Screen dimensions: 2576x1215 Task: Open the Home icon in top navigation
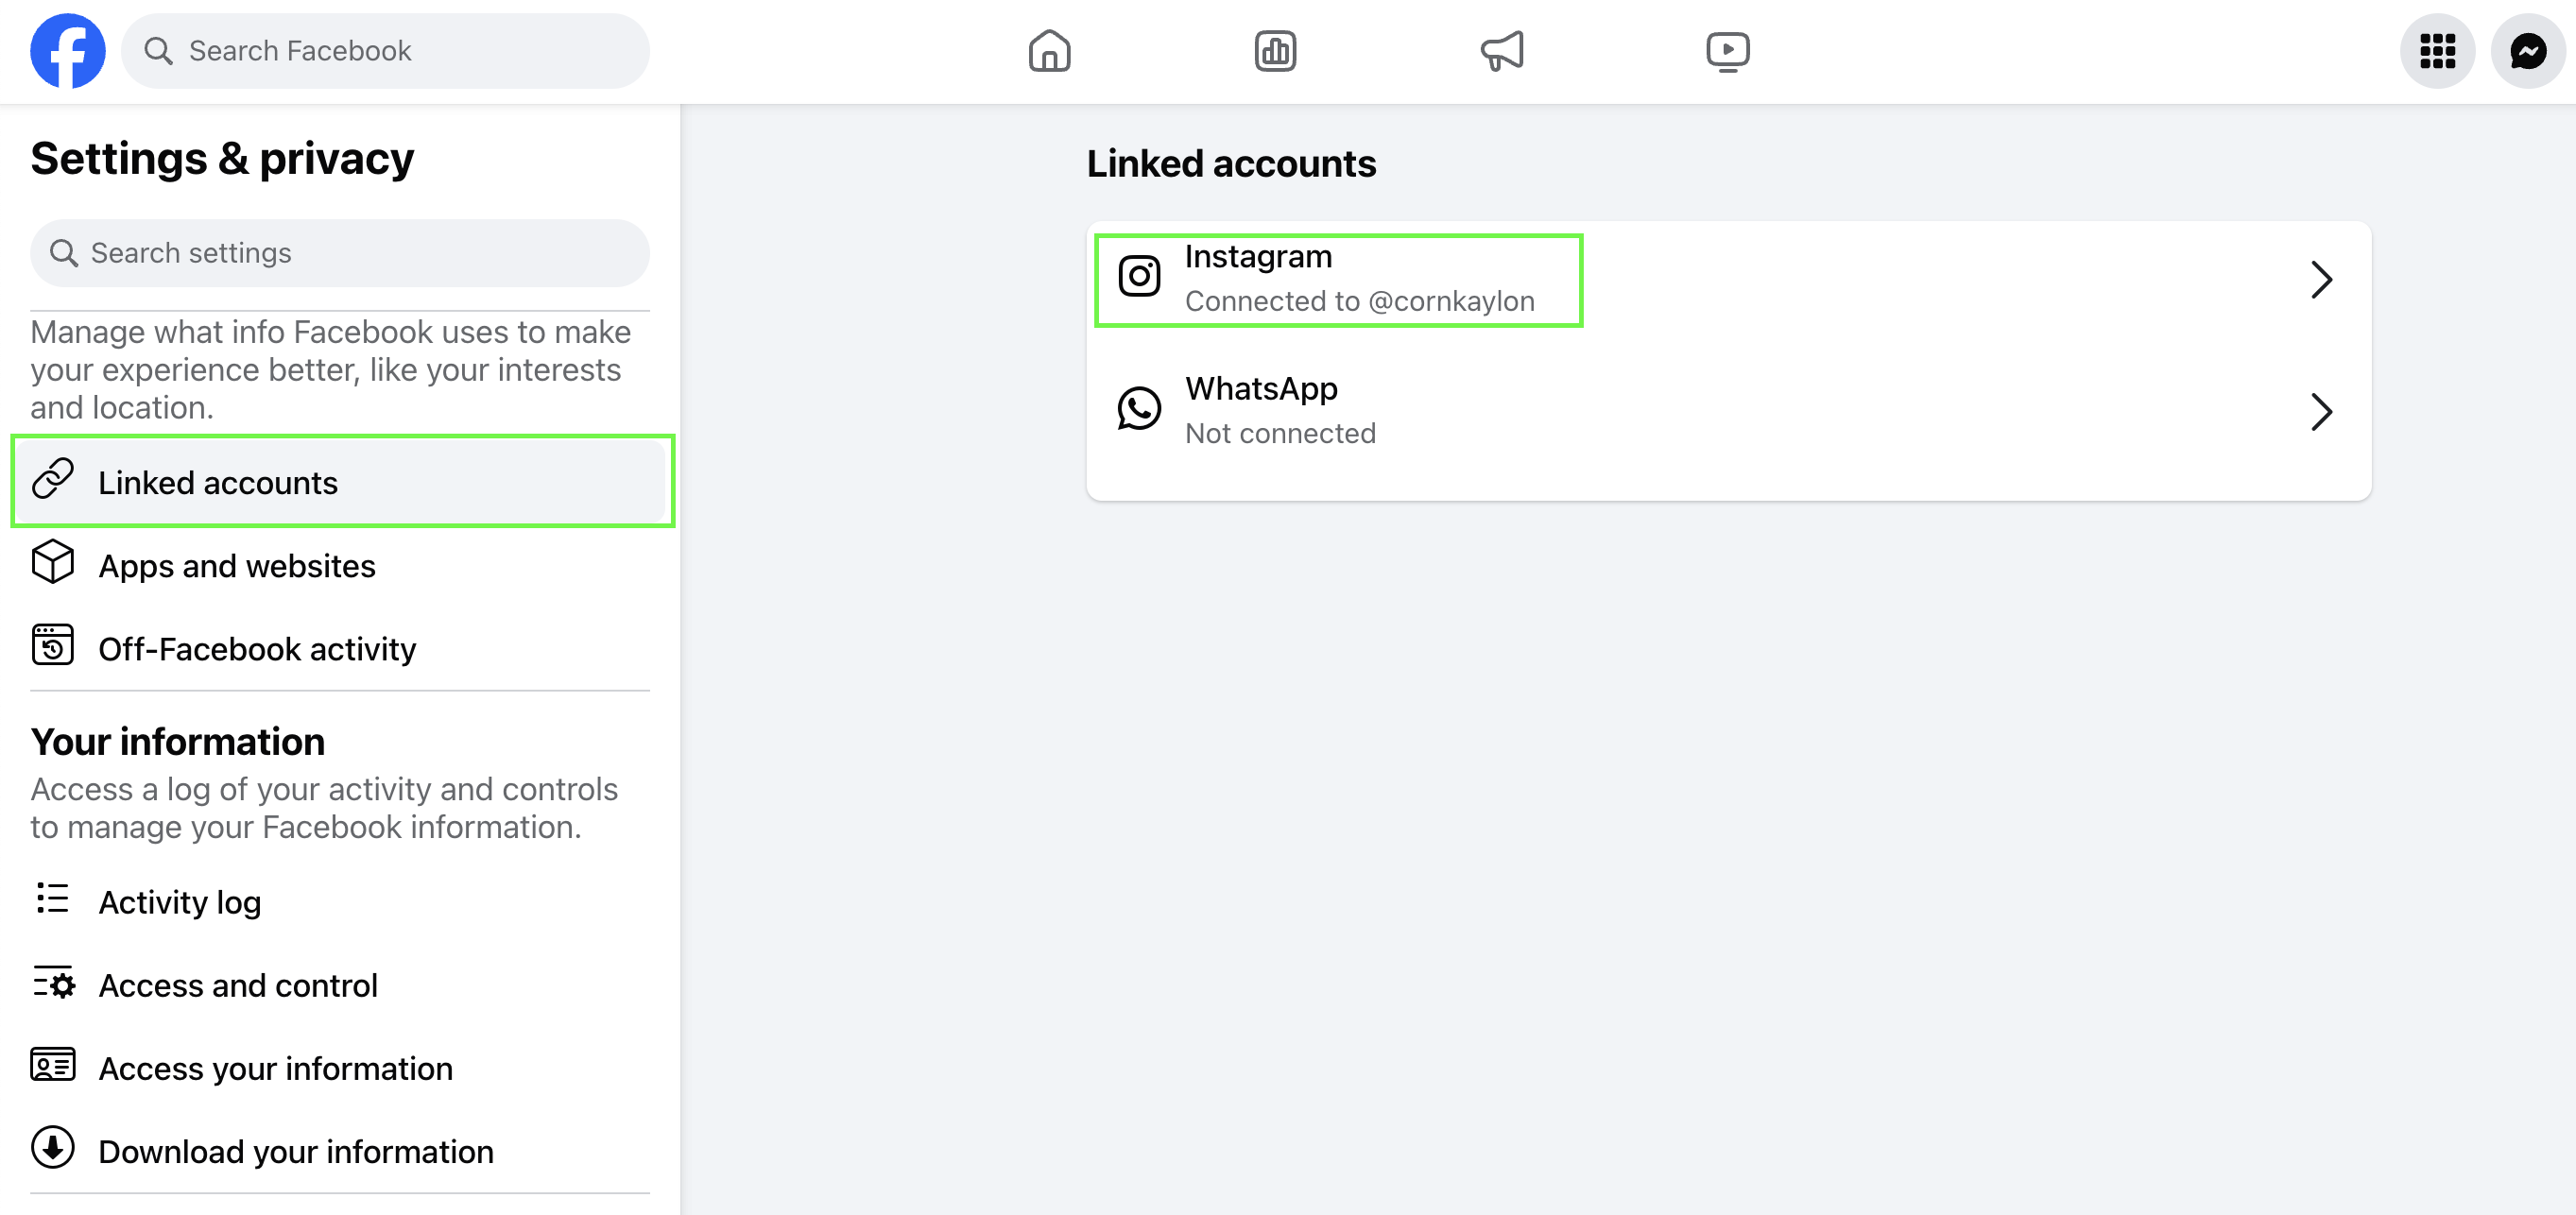pos(1049,50)
